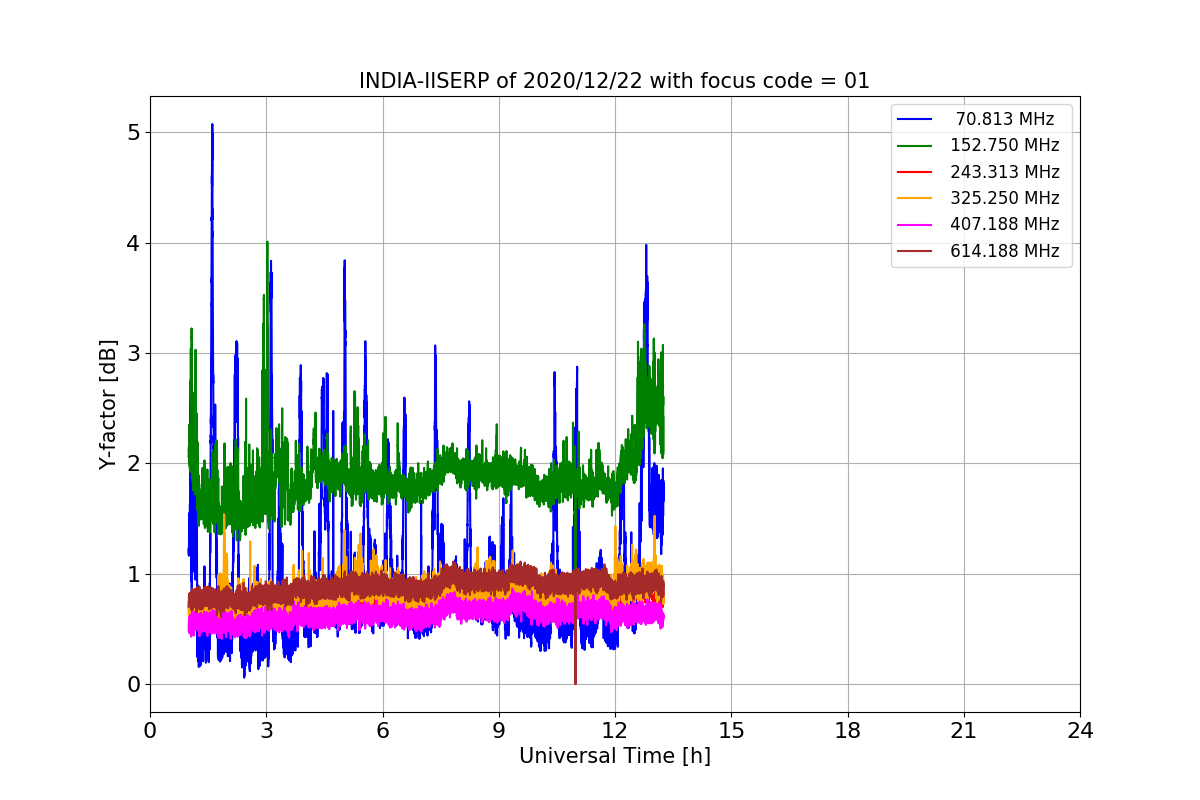The image size is (1200, 800).
Task: Select the 70.813 MHz legend label
Action: (x=1004, y=119)
